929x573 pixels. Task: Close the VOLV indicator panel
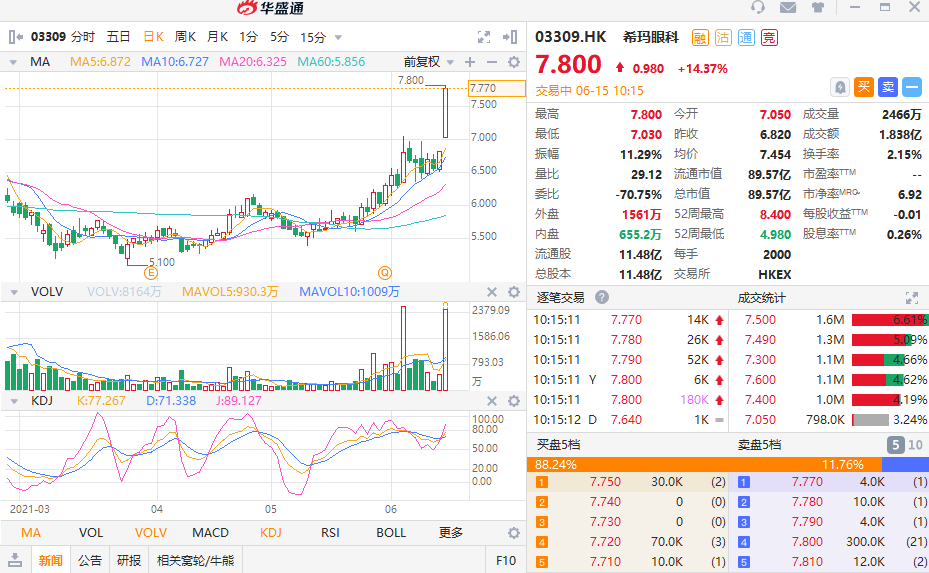(x=492, y=292)
